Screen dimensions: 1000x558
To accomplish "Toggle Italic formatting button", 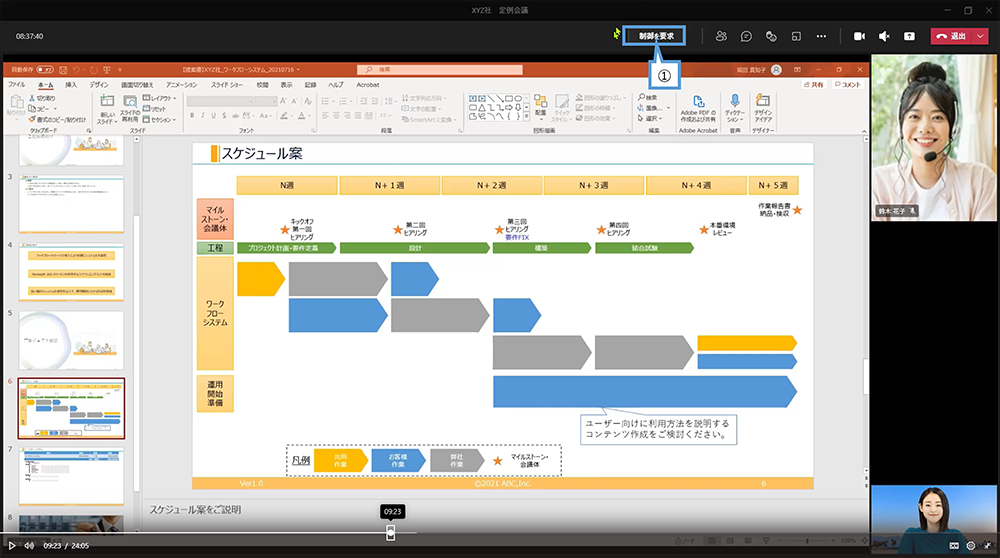I will click(203, 115).
